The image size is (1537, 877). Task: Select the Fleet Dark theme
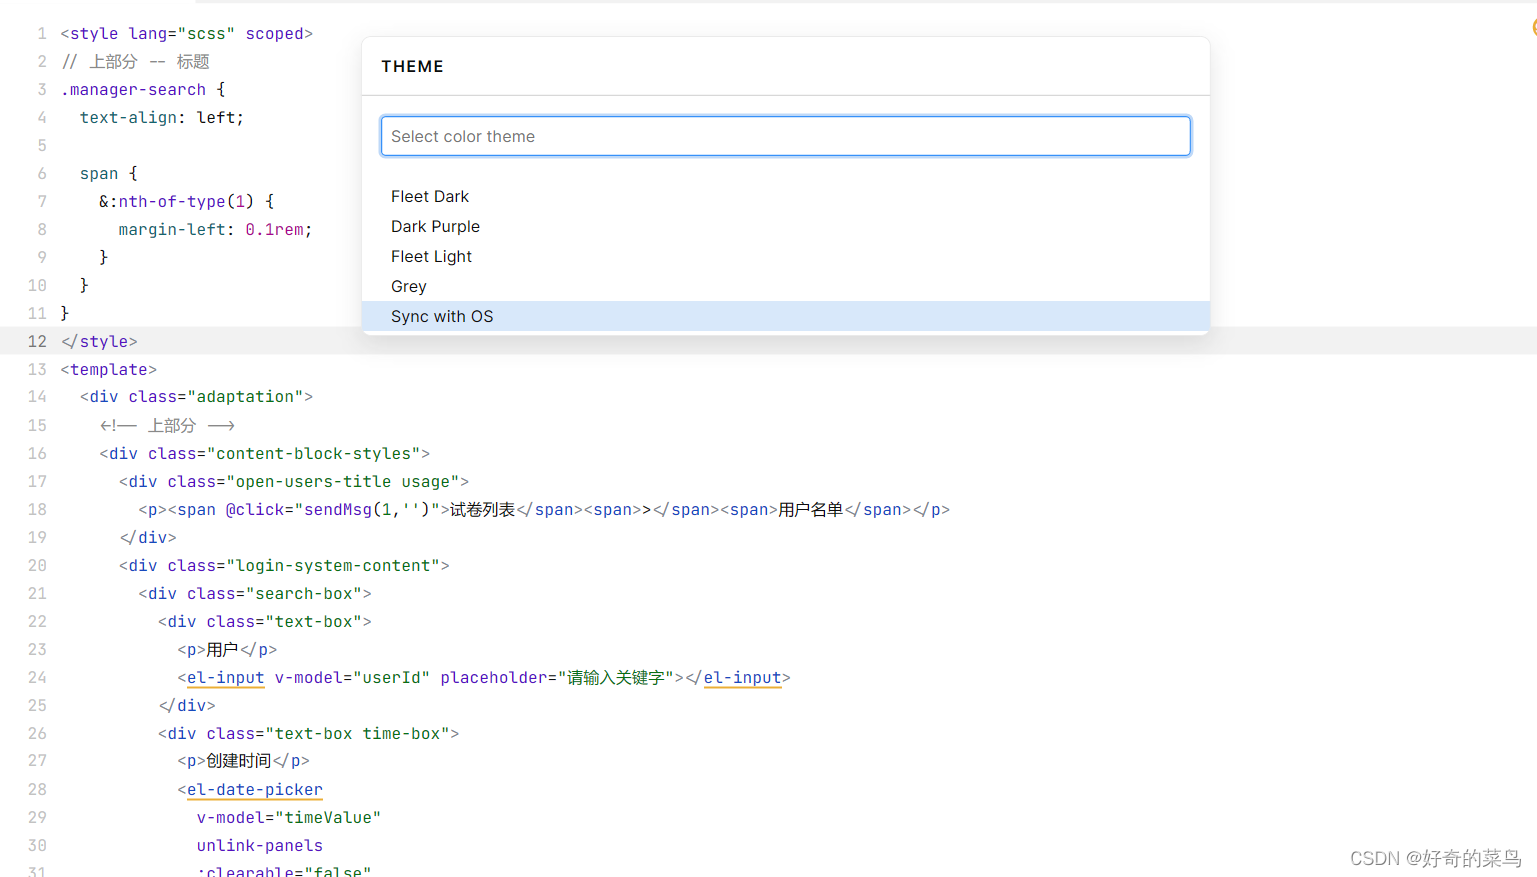tap(430, 196)
